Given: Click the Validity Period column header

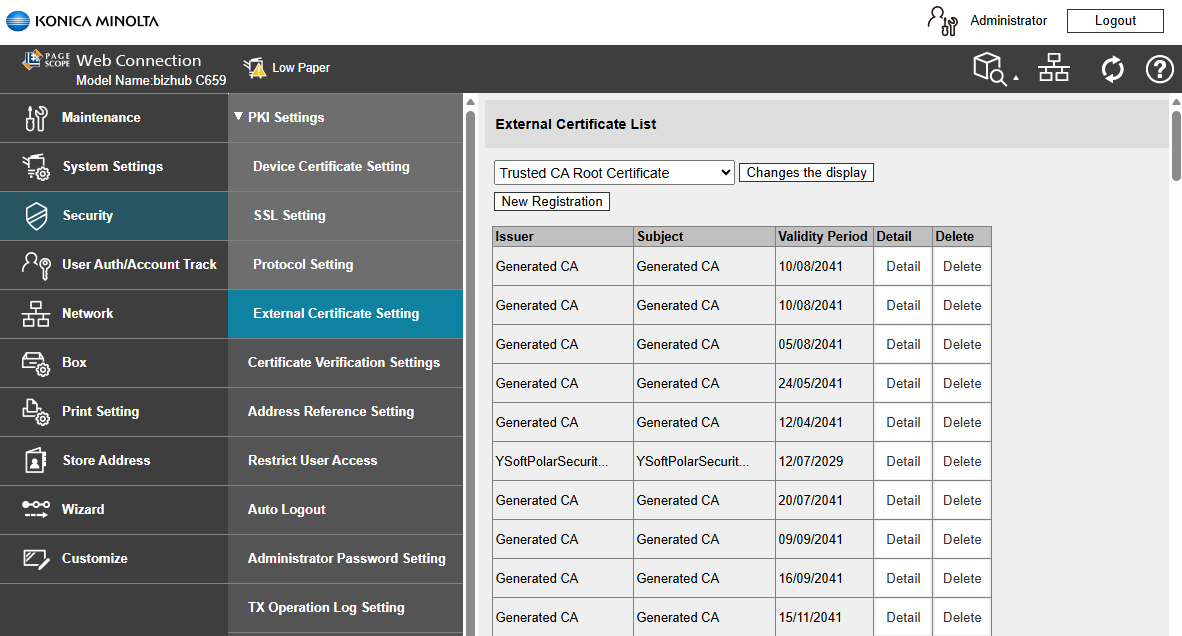Looking at the screenshot, I should click(825, 237).
